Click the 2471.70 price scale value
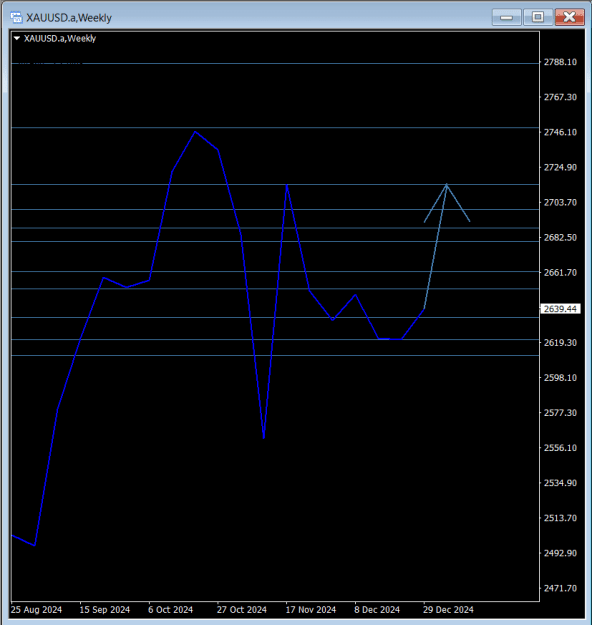 (560, 588)
